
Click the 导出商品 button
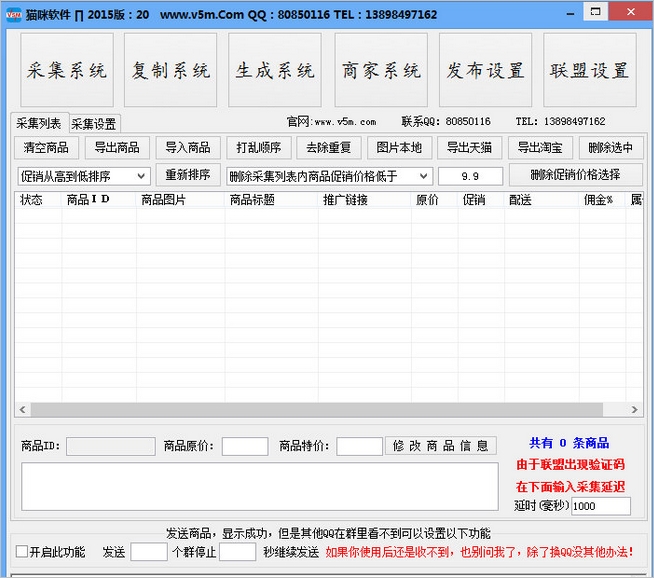[117, 148]
